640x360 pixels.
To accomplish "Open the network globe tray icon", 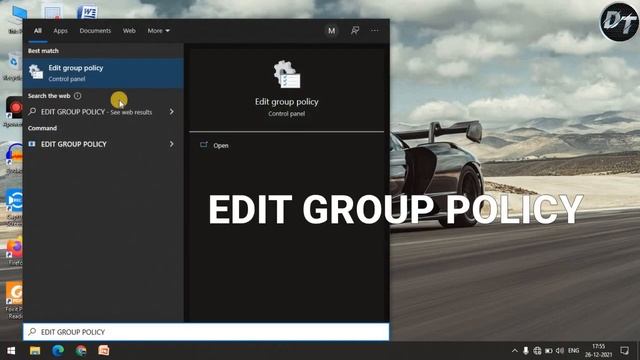I will [537, 351].
